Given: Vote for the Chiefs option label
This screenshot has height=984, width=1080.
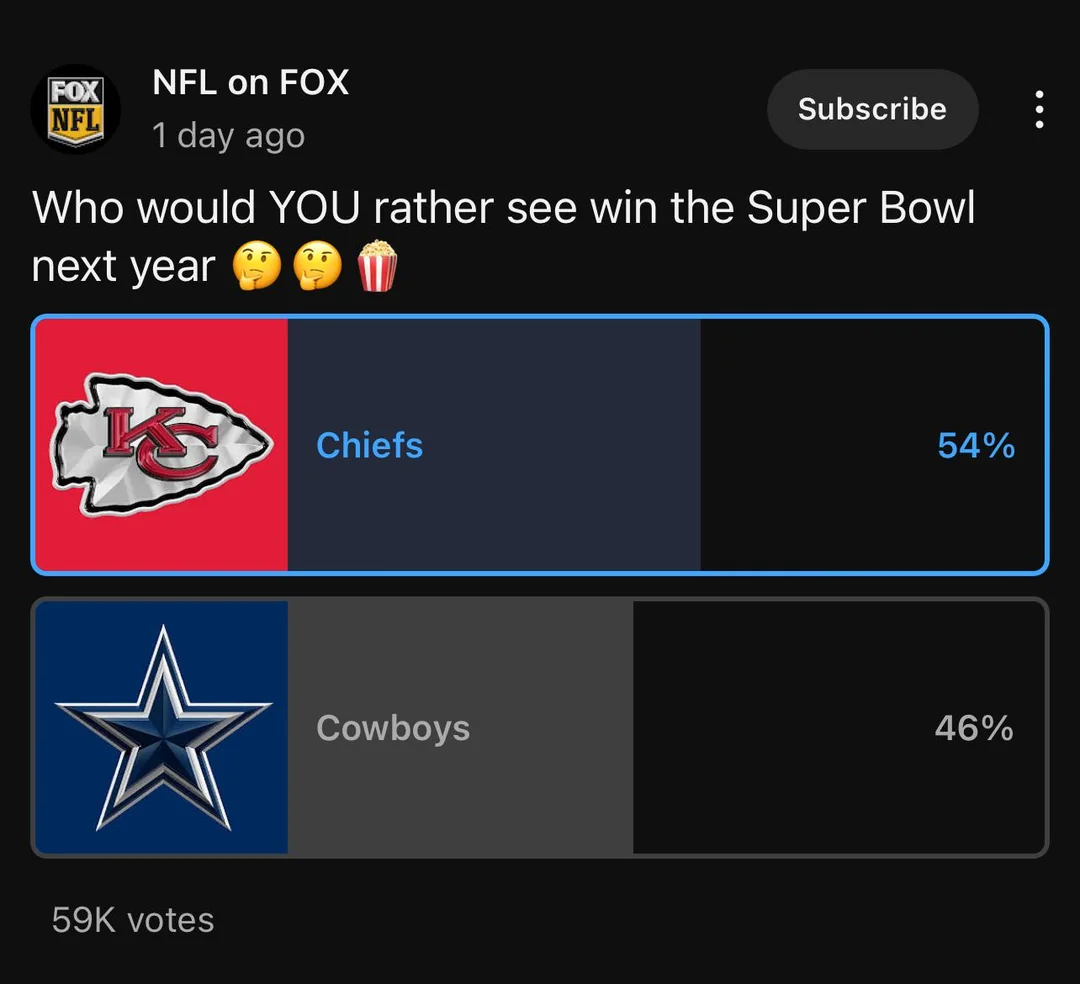Looking at the screenshot, I should [x=369, y=445].
